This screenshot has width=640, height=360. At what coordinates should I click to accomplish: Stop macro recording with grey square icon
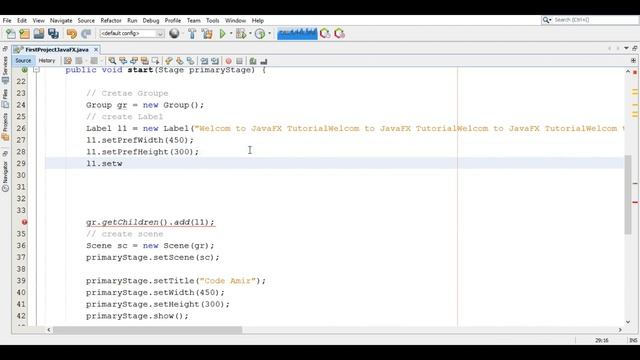pos(240,61)
